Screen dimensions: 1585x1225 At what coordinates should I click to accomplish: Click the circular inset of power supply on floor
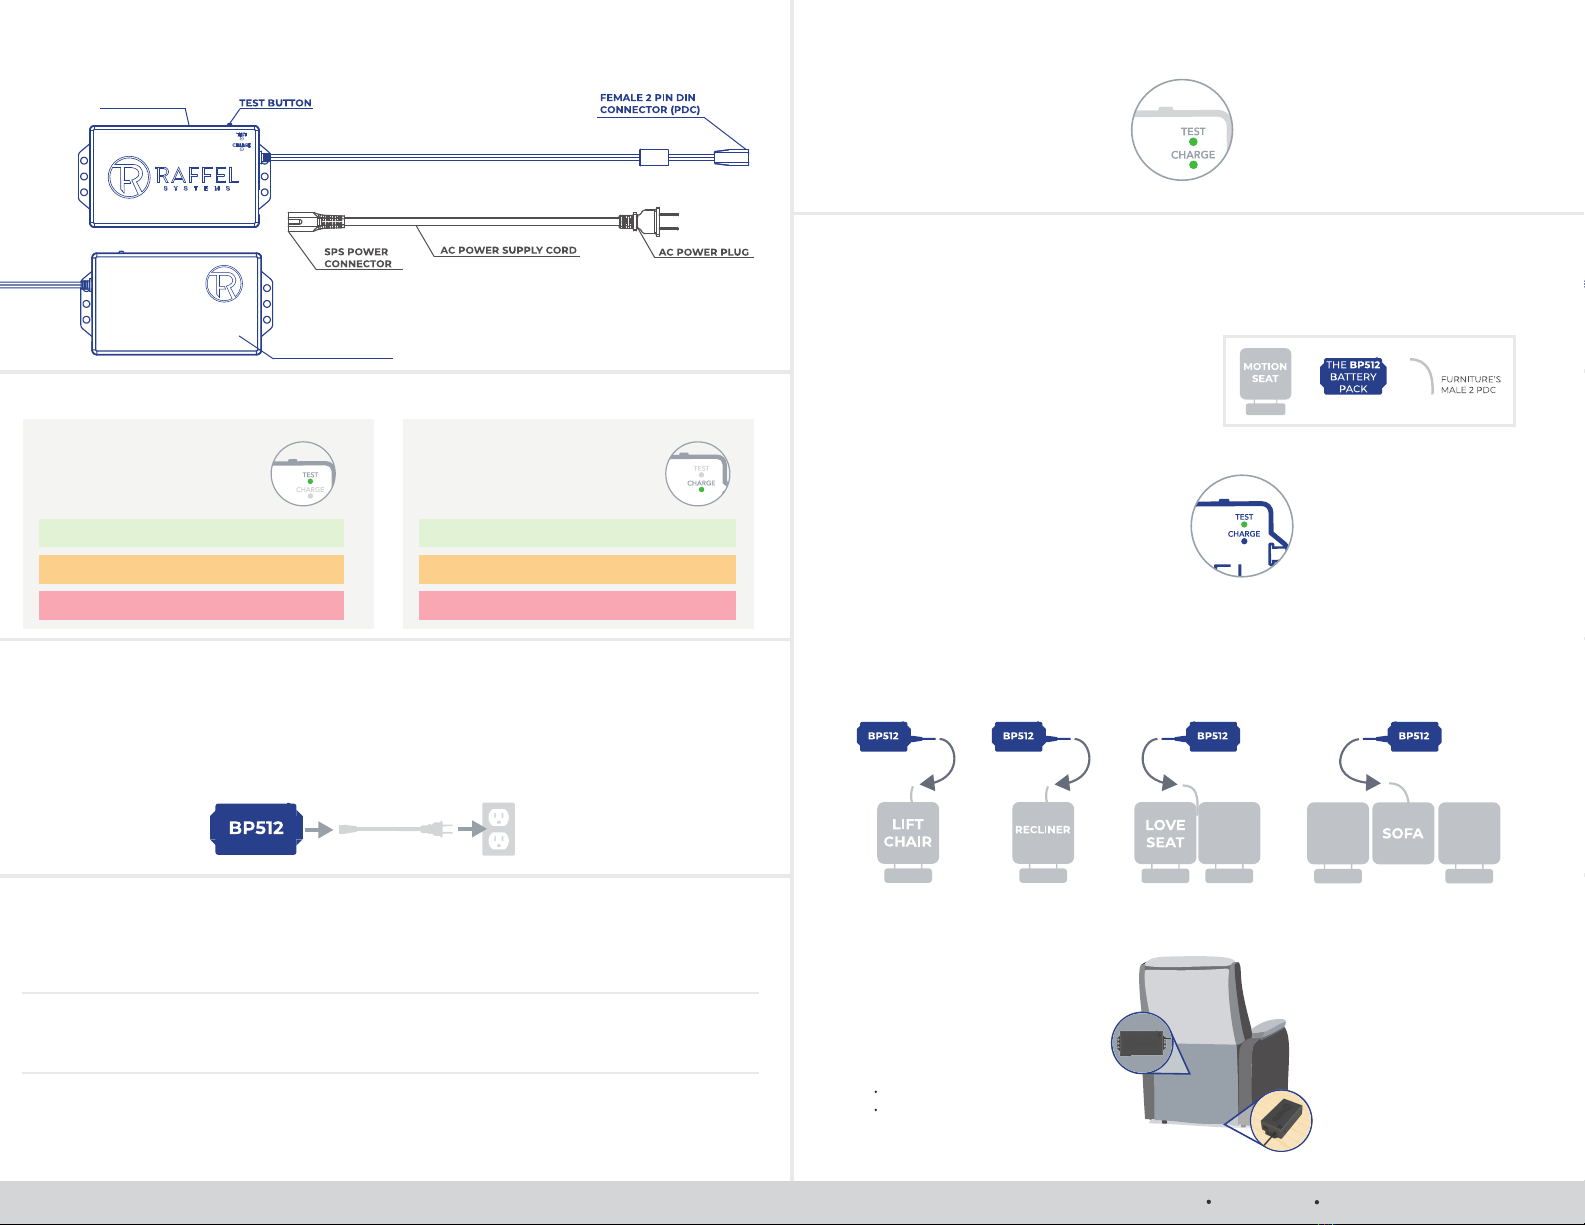click(x=1280, y=1120)
